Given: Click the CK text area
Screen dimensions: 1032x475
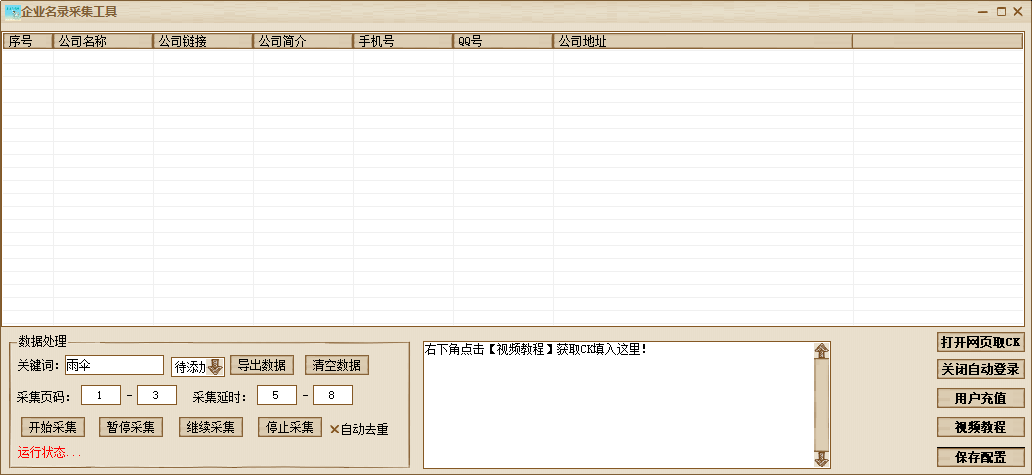Looking at the screenshot, I should coord(618,405).
